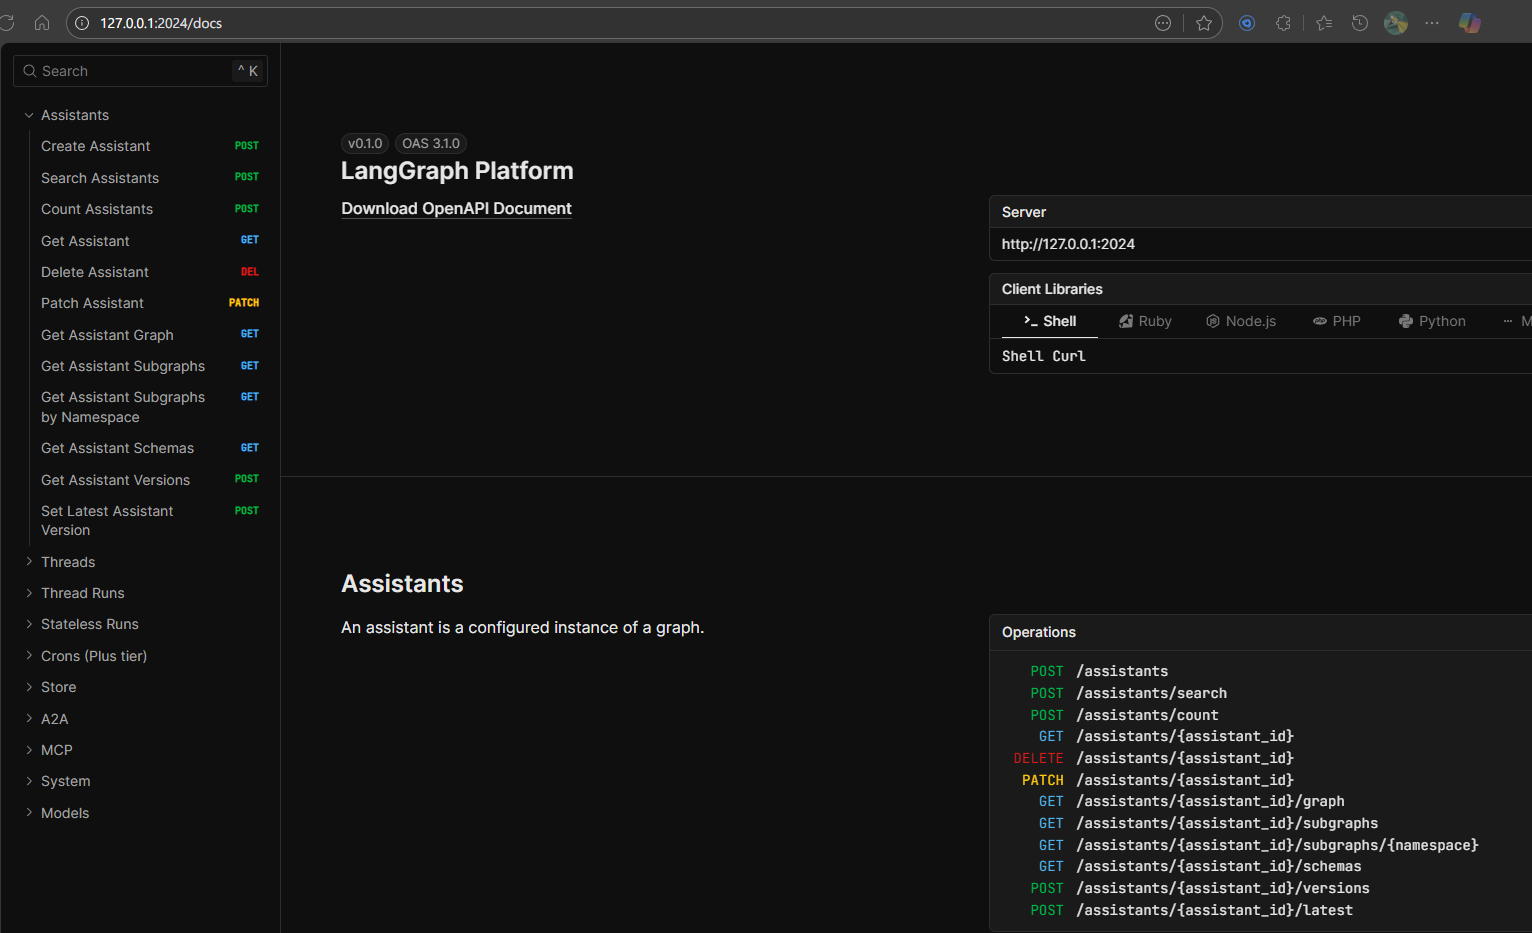
Task: Click the GET /assistants/{assistant_id}/graph operation
Action: pyautogui.click(x=1192, y=801)
